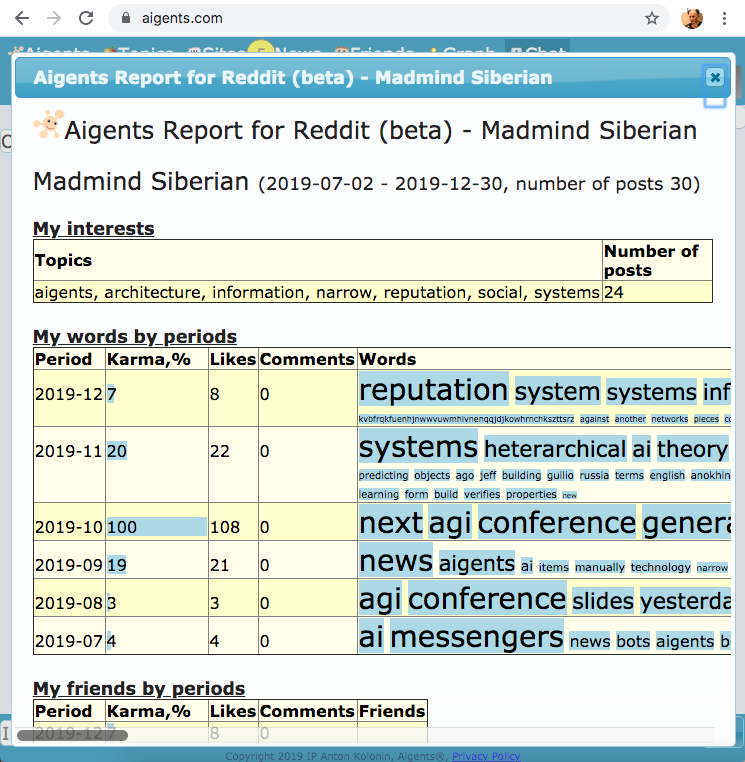Click the date range '2019-07-02 - 2019-12-30' text
This screenshot has height=762, width=745.
(x=383, y=184)
